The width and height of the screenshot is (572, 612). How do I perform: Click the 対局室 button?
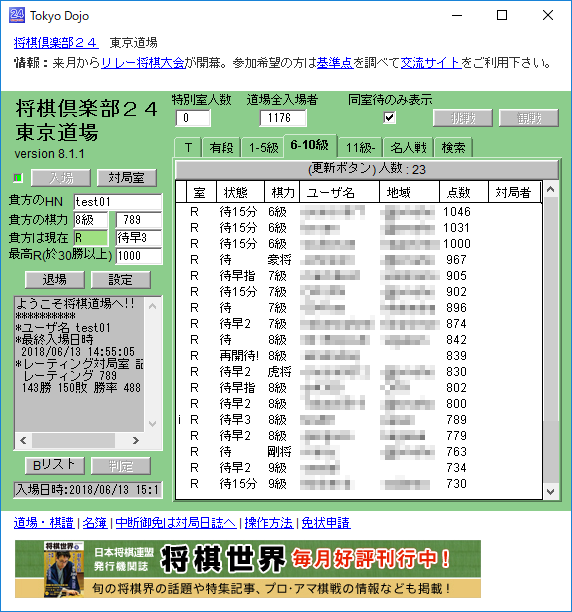pos(127,178)
